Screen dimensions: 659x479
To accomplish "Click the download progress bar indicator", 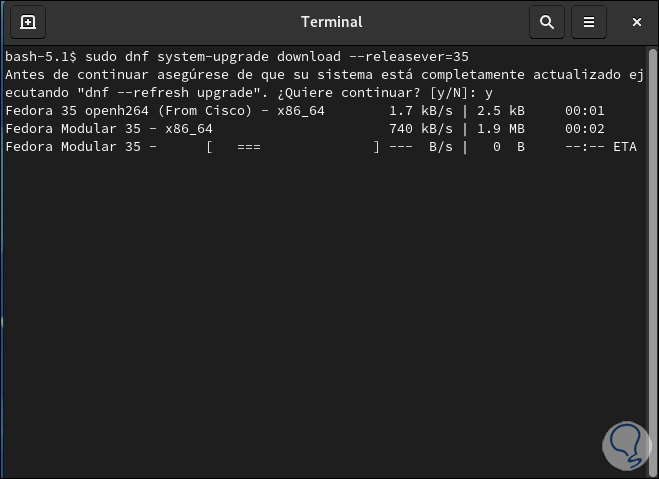I will coord(292,147).
